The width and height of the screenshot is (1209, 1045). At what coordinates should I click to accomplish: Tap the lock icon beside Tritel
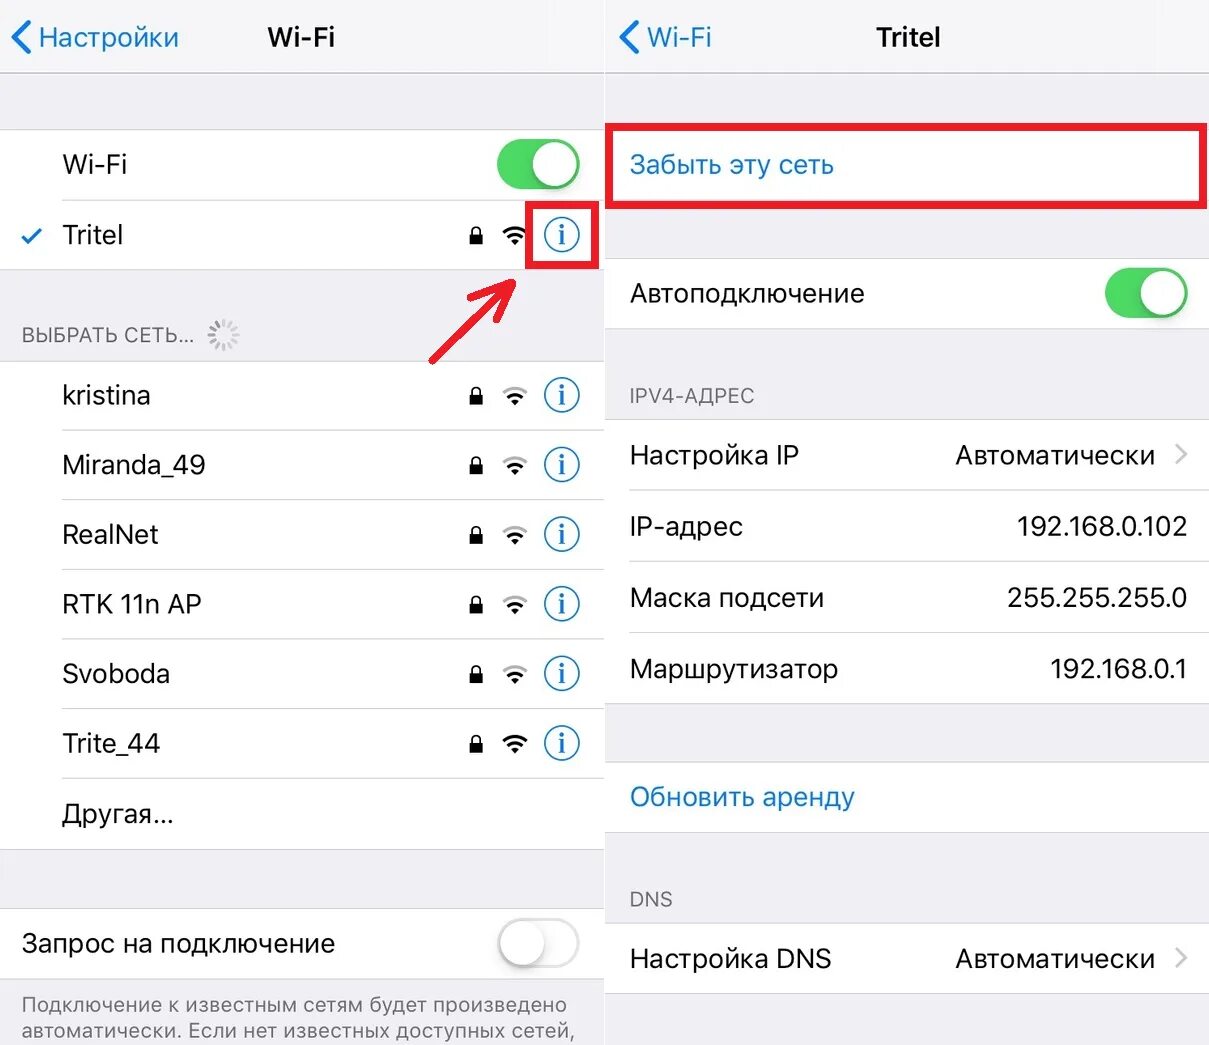(476, 235)
